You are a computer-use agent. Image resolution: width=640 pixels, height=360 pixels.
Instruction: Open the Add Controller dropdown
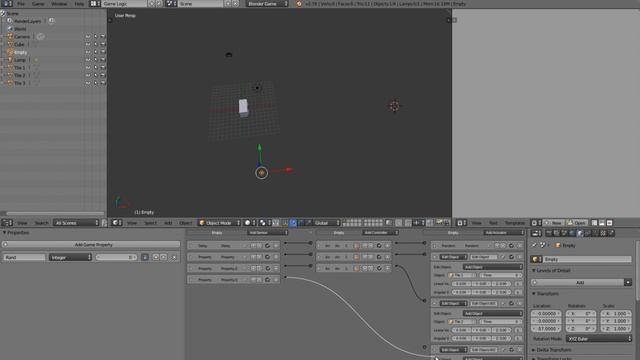[x=380, y=233]
